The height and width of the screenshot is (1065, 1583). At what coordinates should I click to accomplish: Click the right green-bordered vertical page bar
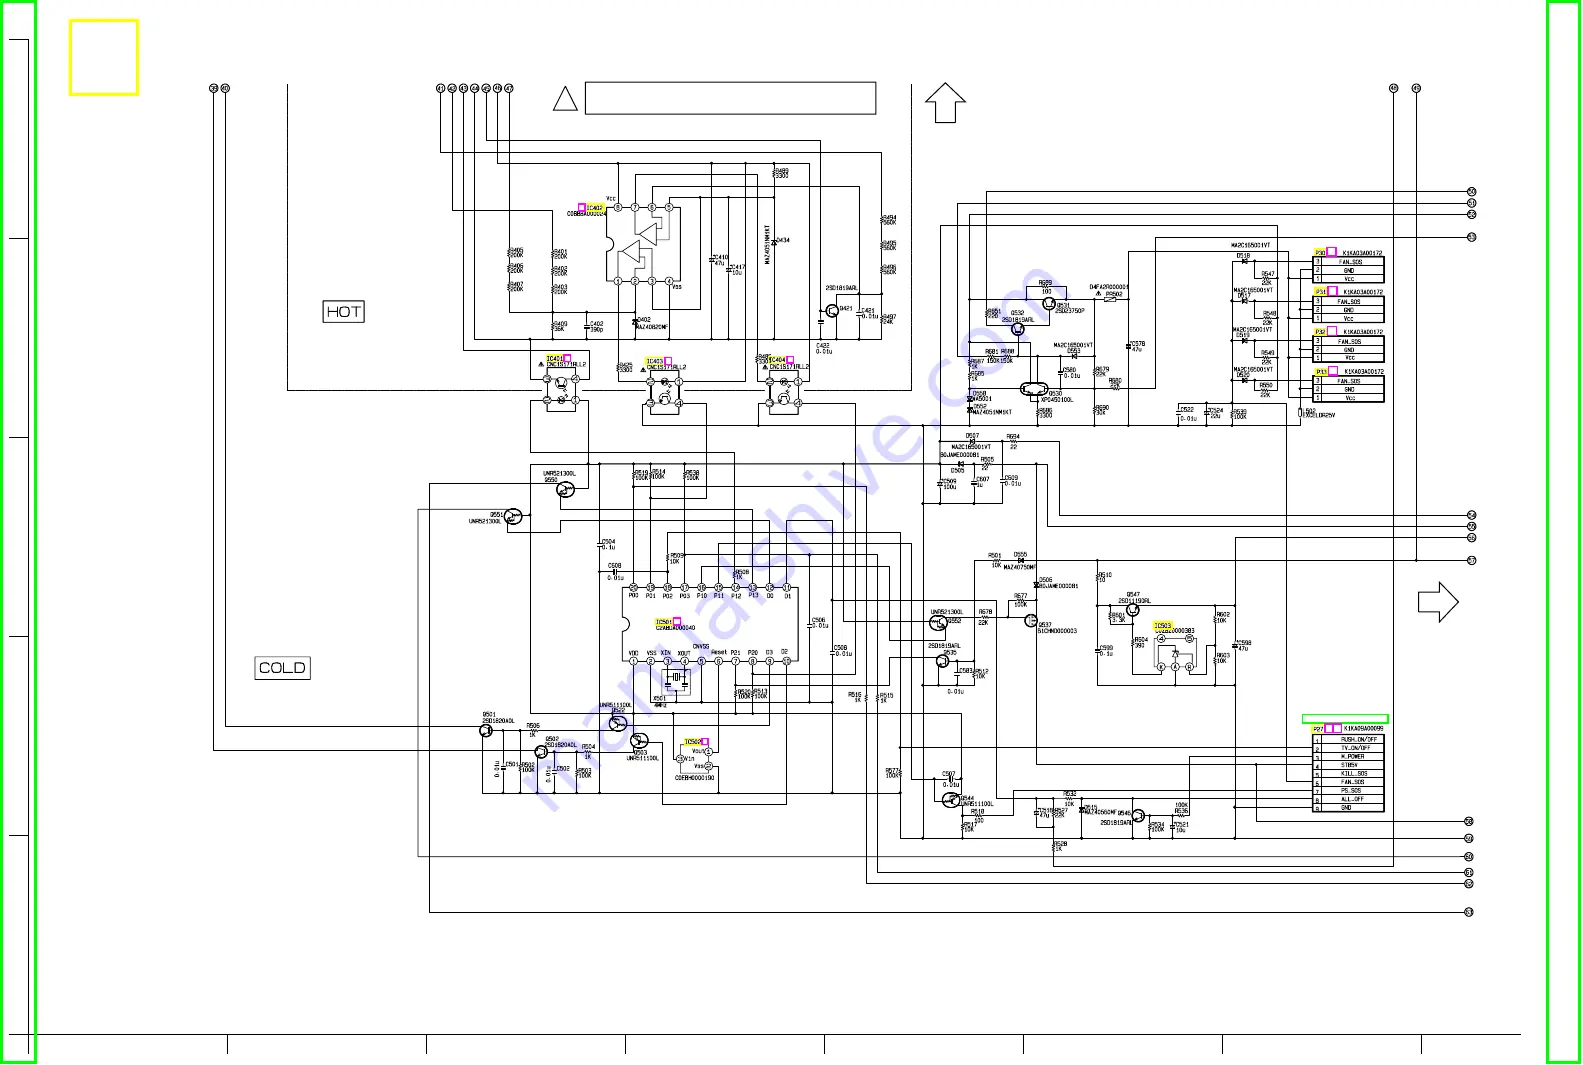[1563, 532]
